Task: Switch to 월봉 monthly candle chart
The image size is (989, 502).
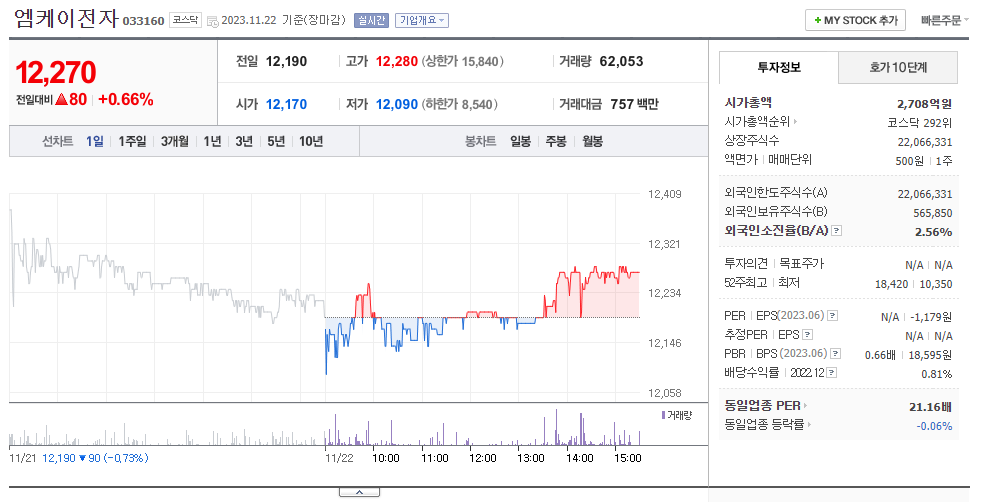Action: [592, 141]
